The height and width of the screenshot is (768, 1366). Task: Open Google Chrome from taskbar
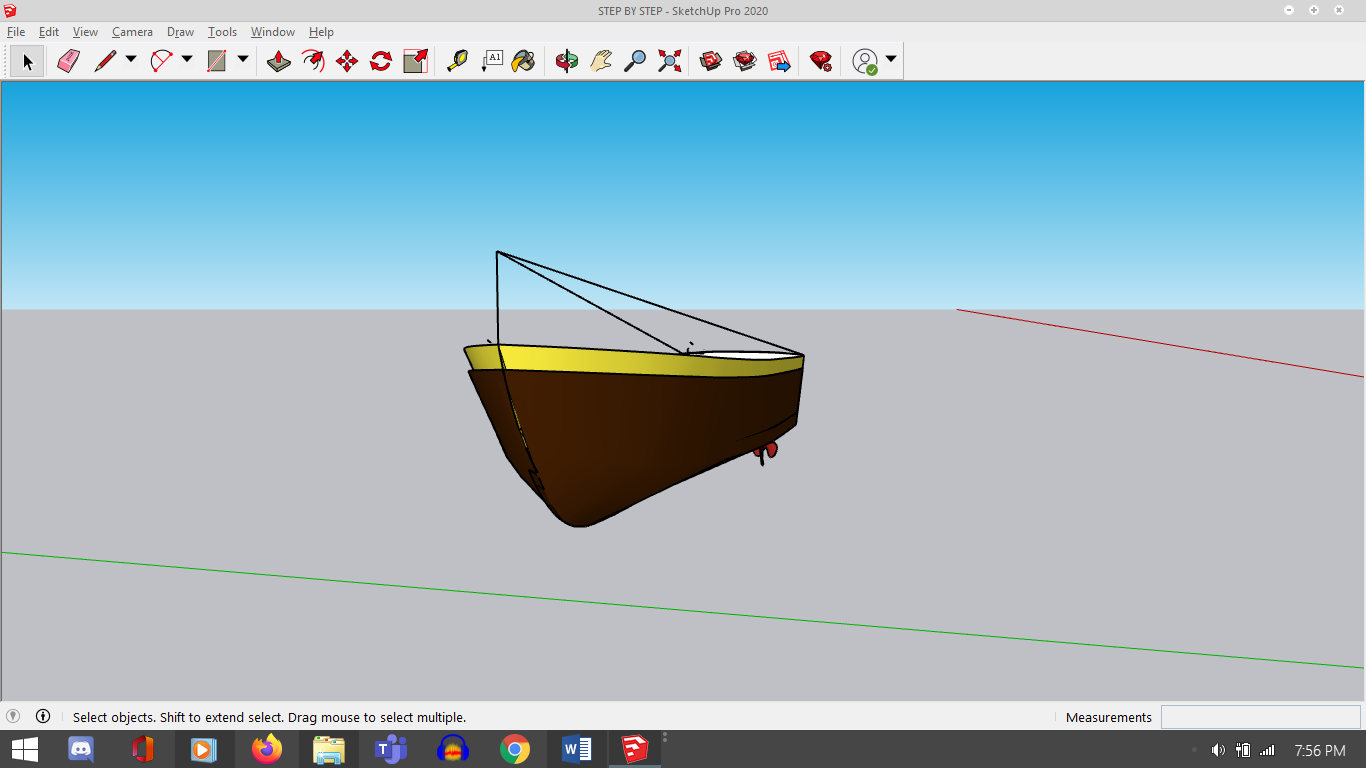514,749
